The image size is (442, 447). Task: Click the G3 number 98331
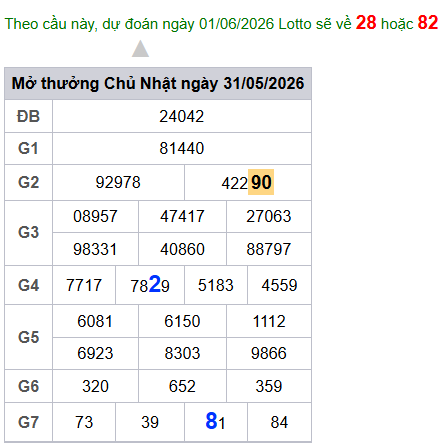point(95,249)
